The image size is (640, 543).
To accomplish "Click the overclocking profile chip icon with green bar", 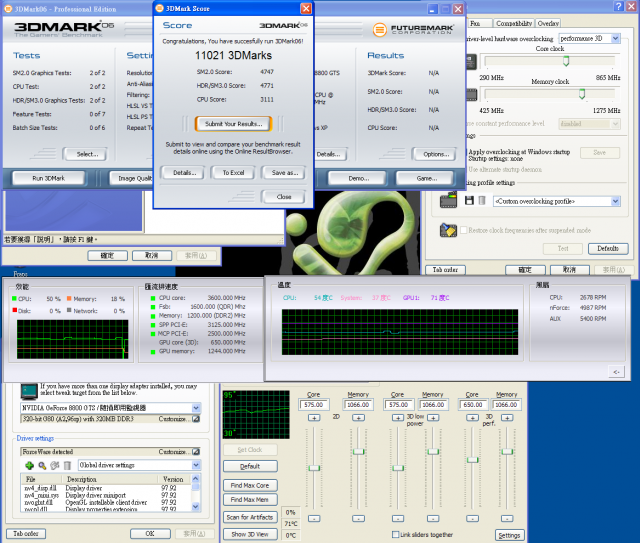I will click(x=448, y=200).
